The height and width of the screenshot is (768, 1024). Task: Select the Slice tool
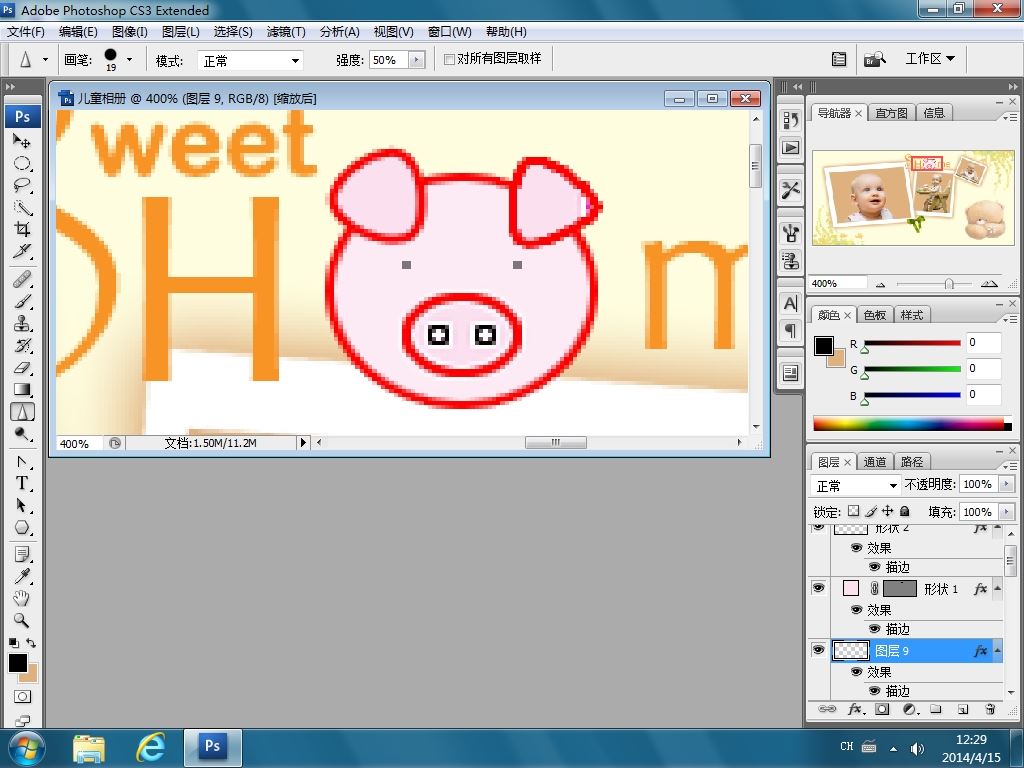[x=22, y=251]
